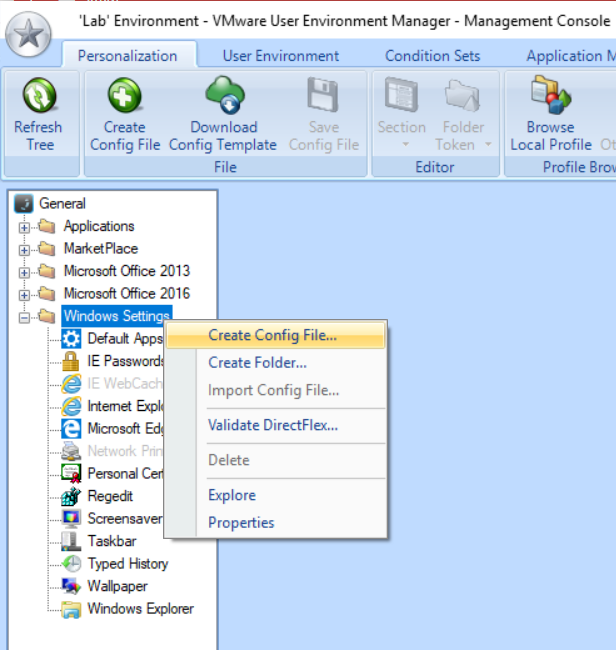Click the Network Printers printer icon
The width and height of the screenshot is (616, 650).
click(x=71, y=451)
